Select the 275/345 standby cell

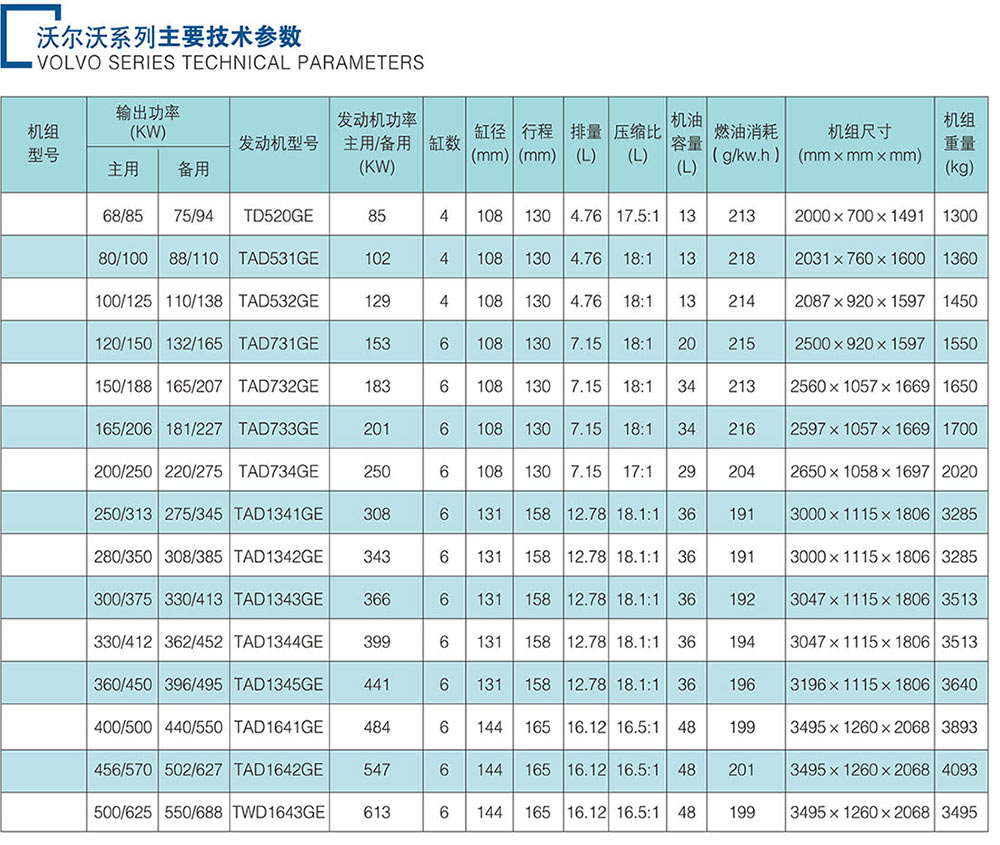coord(194,515)
